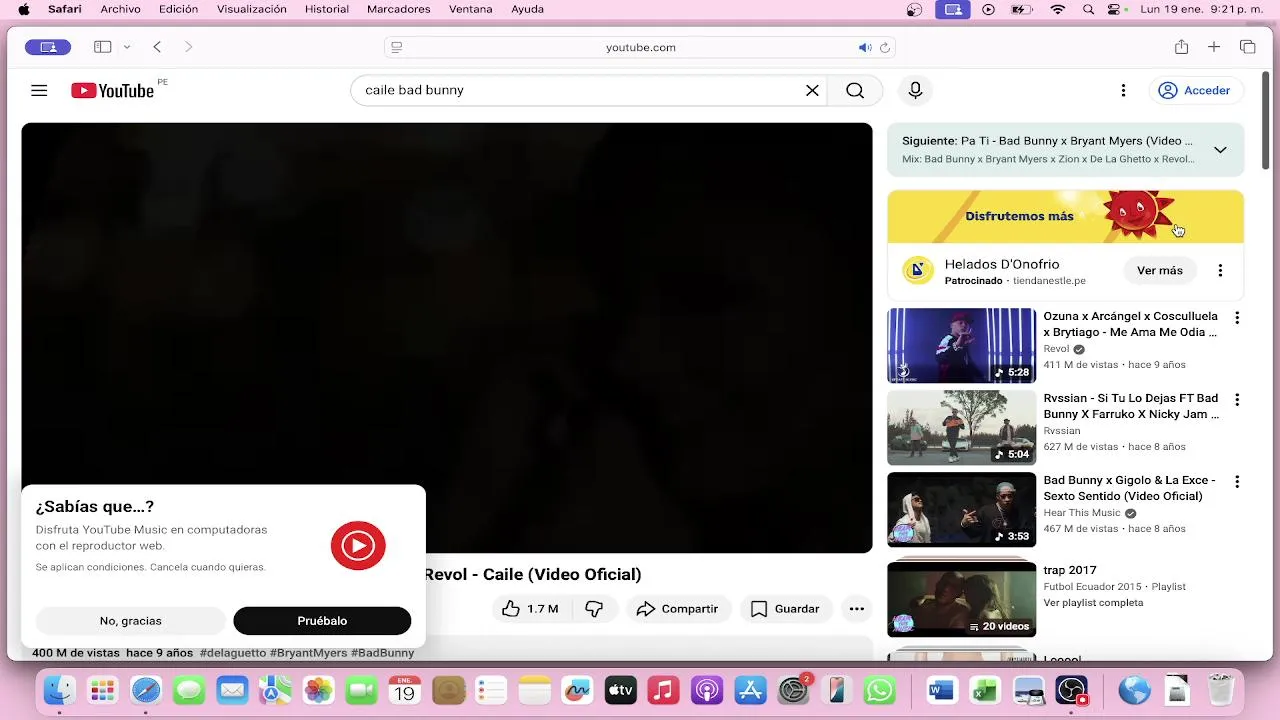Open WhatsApp from the Dock
Viewport: 1280px width, 720px height.
pos(880,690)
